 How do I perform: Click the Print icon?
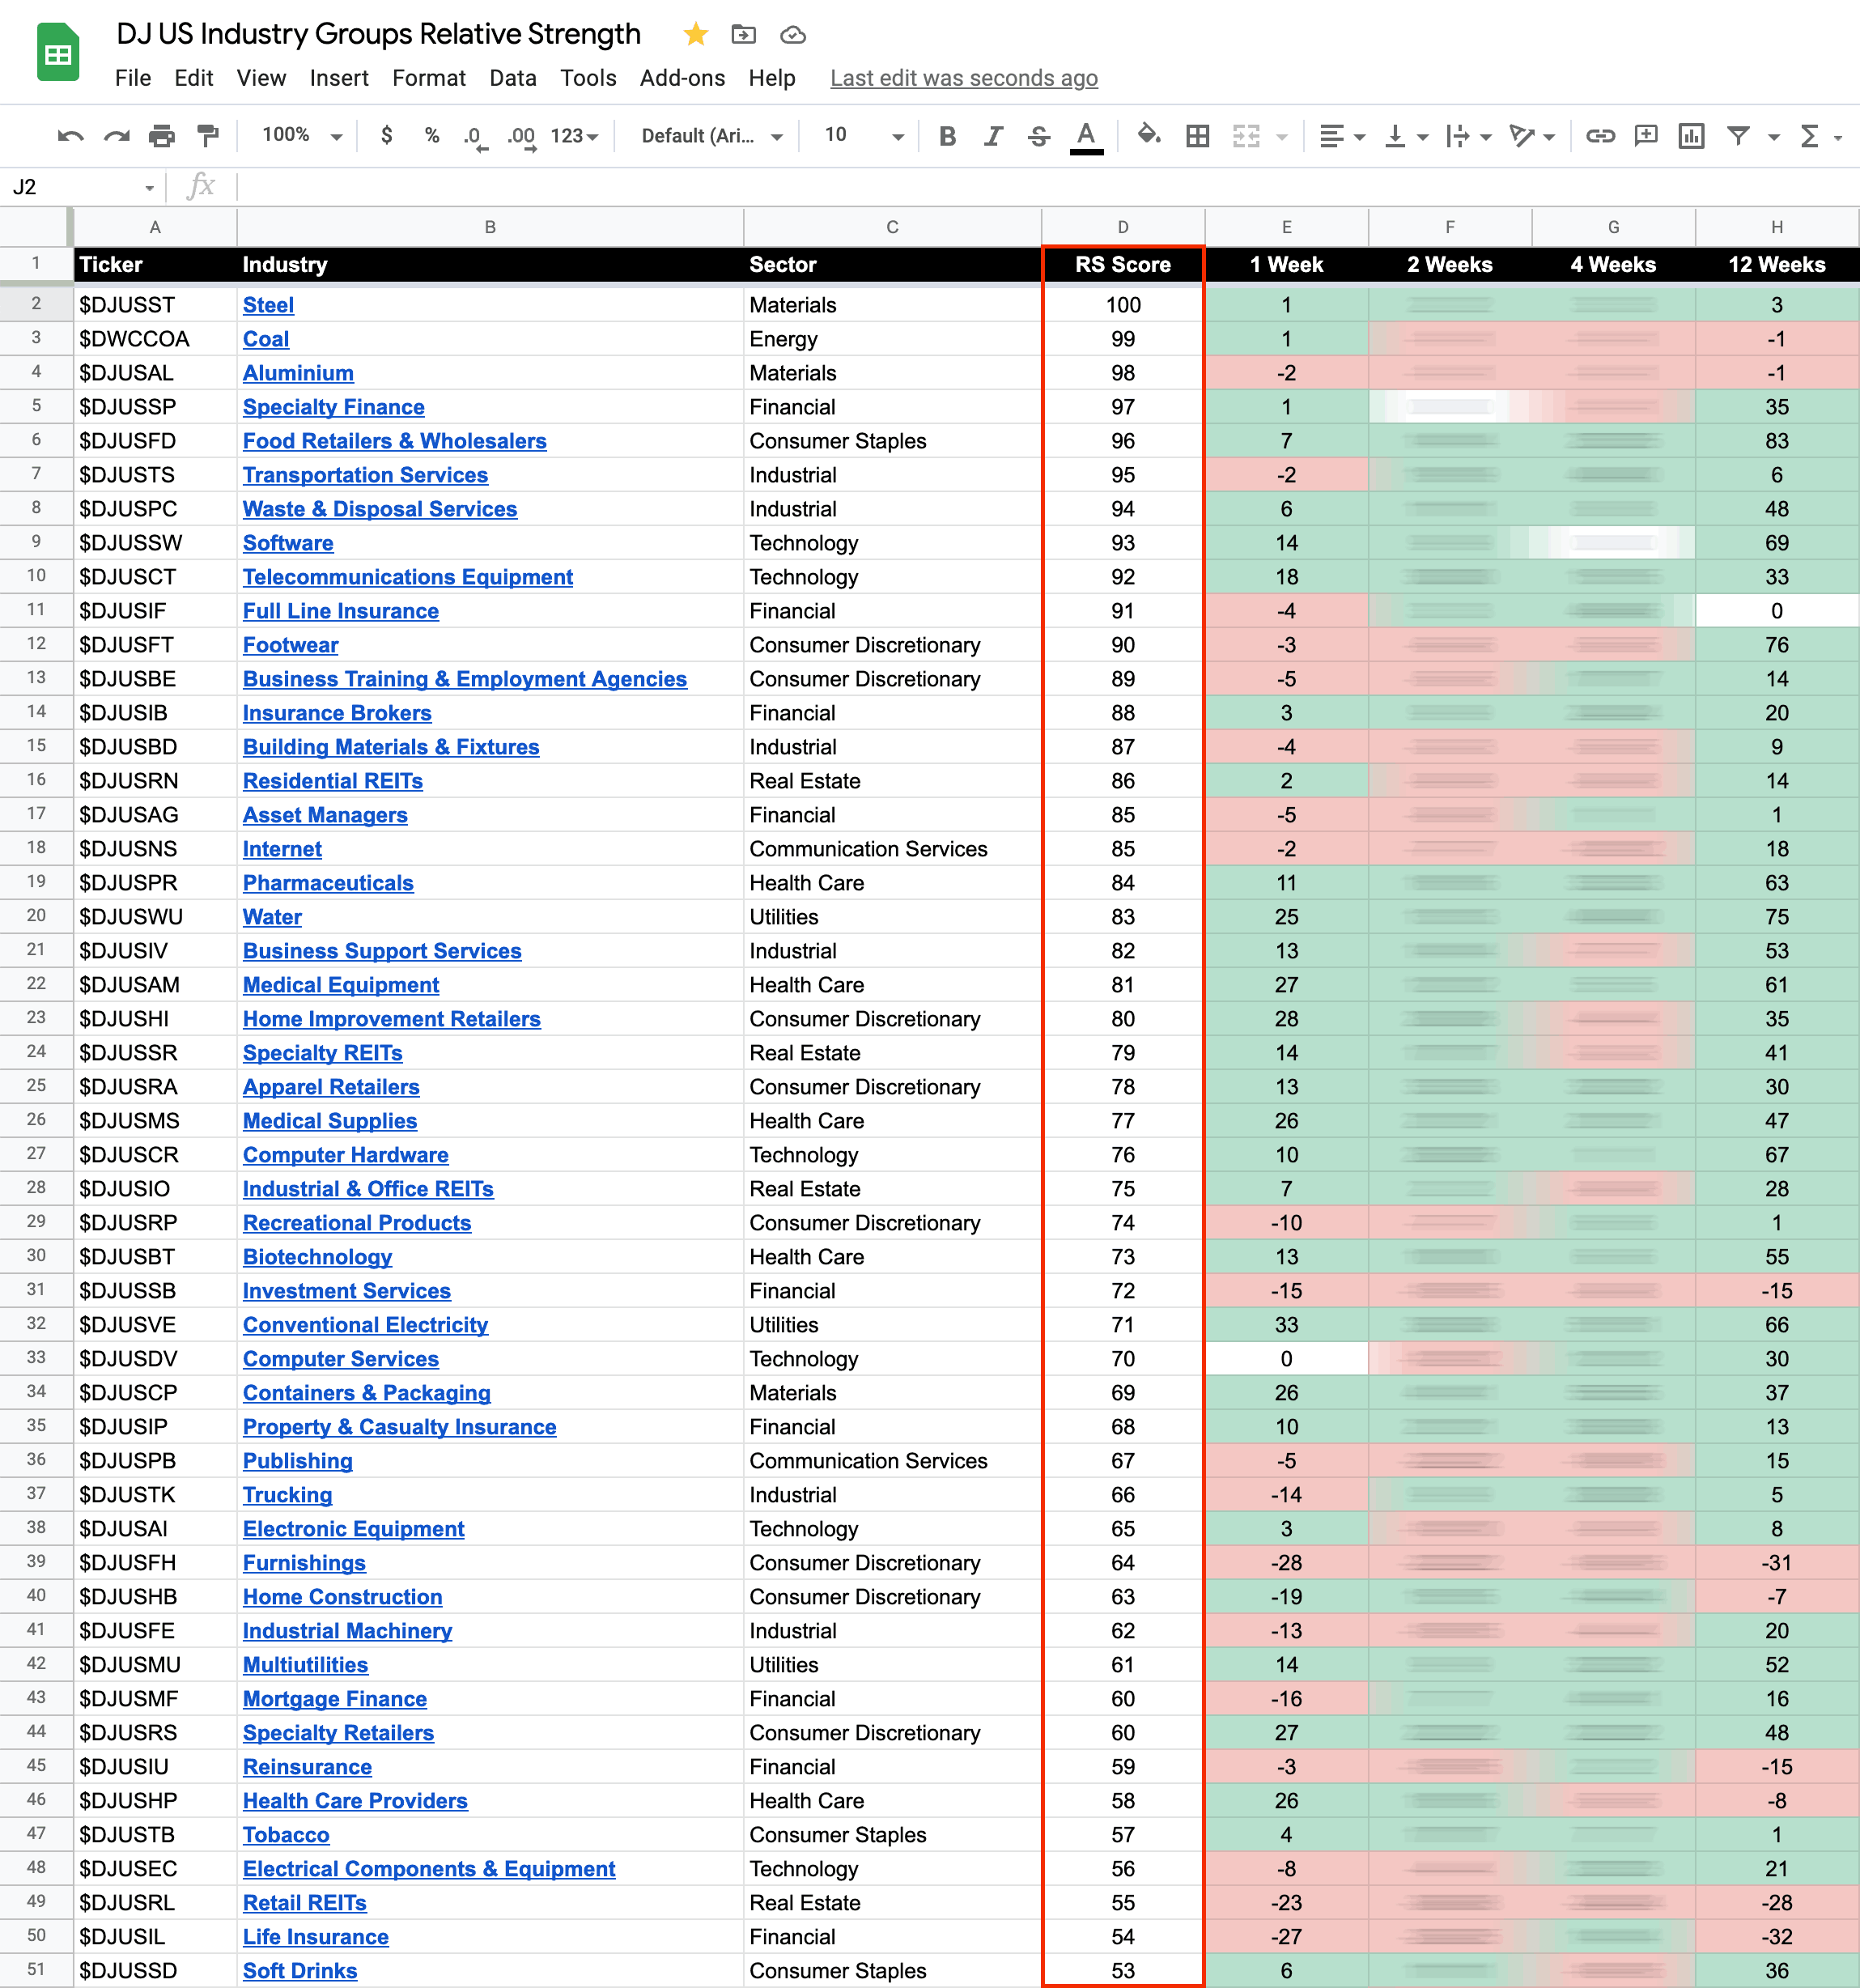[162, 136]
